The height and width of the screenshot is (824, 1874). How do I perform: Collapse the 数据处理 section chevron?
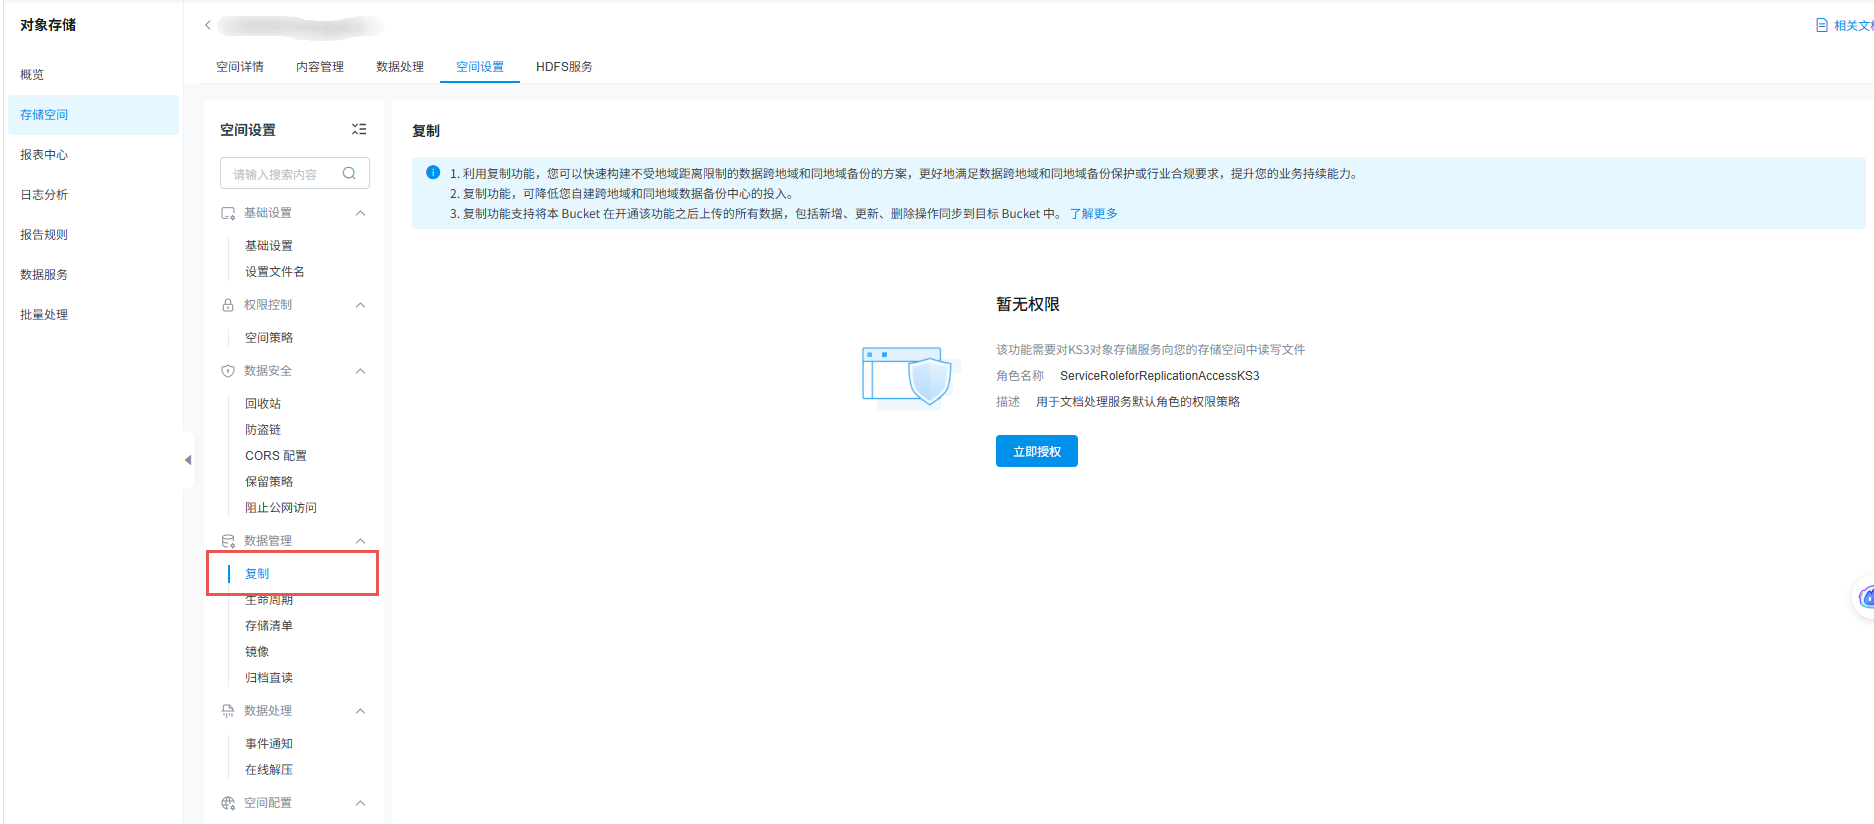(361, 711)
